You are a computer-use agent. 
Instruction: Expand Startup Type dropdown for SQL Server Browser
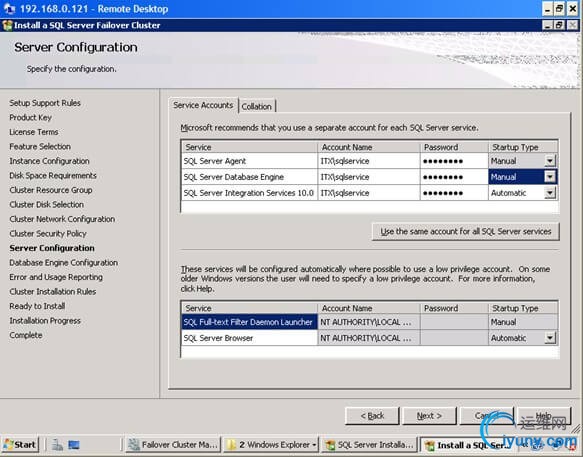coord(550,338)
